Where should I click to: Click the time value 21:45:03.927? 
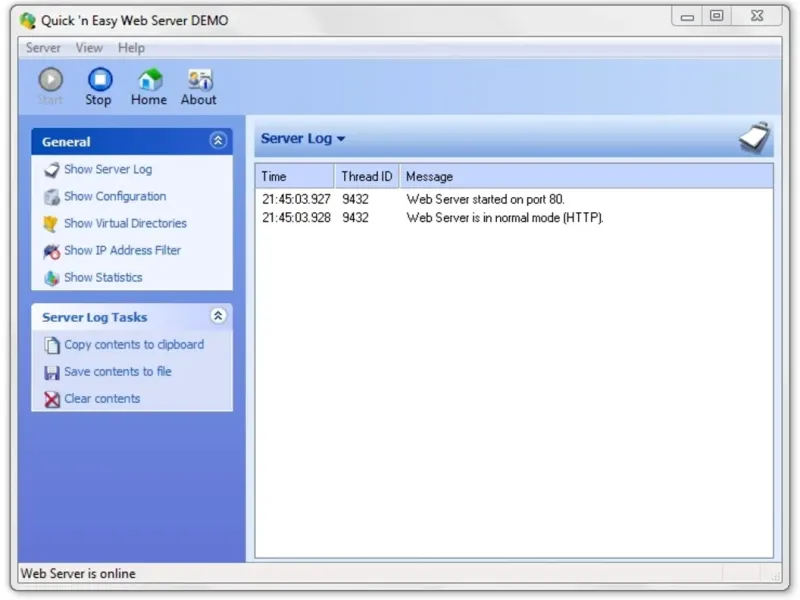coord(296,199)
